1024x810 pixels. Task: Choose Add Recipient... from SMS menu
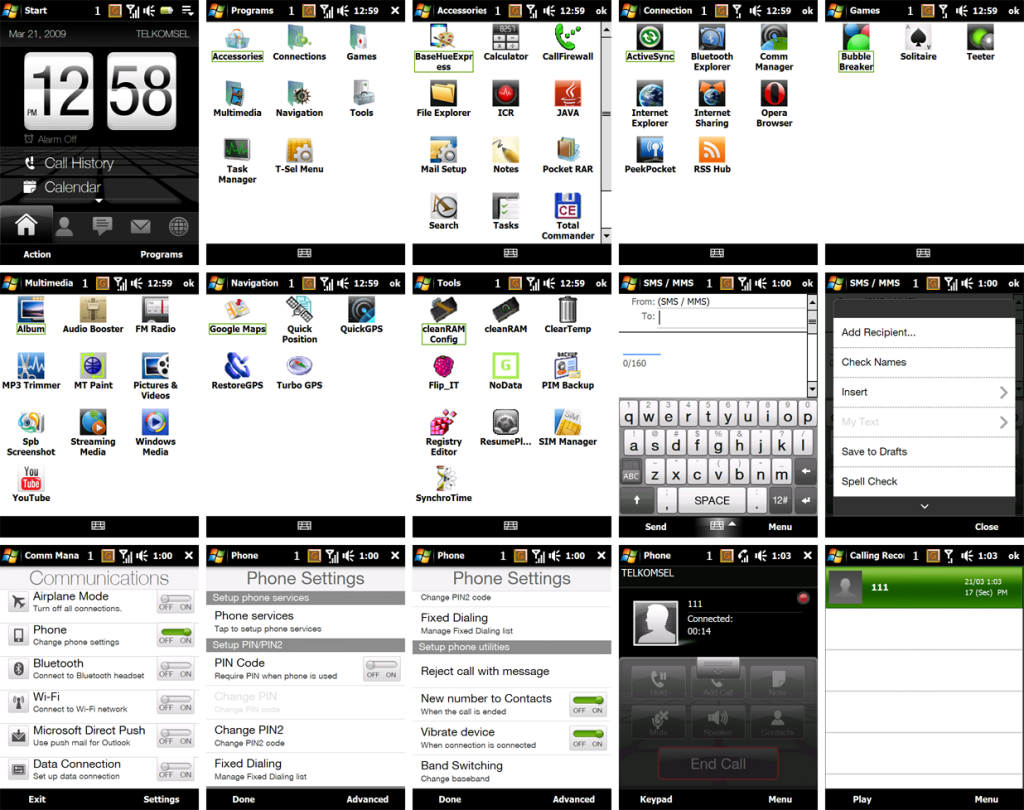[x=924, y=332]
